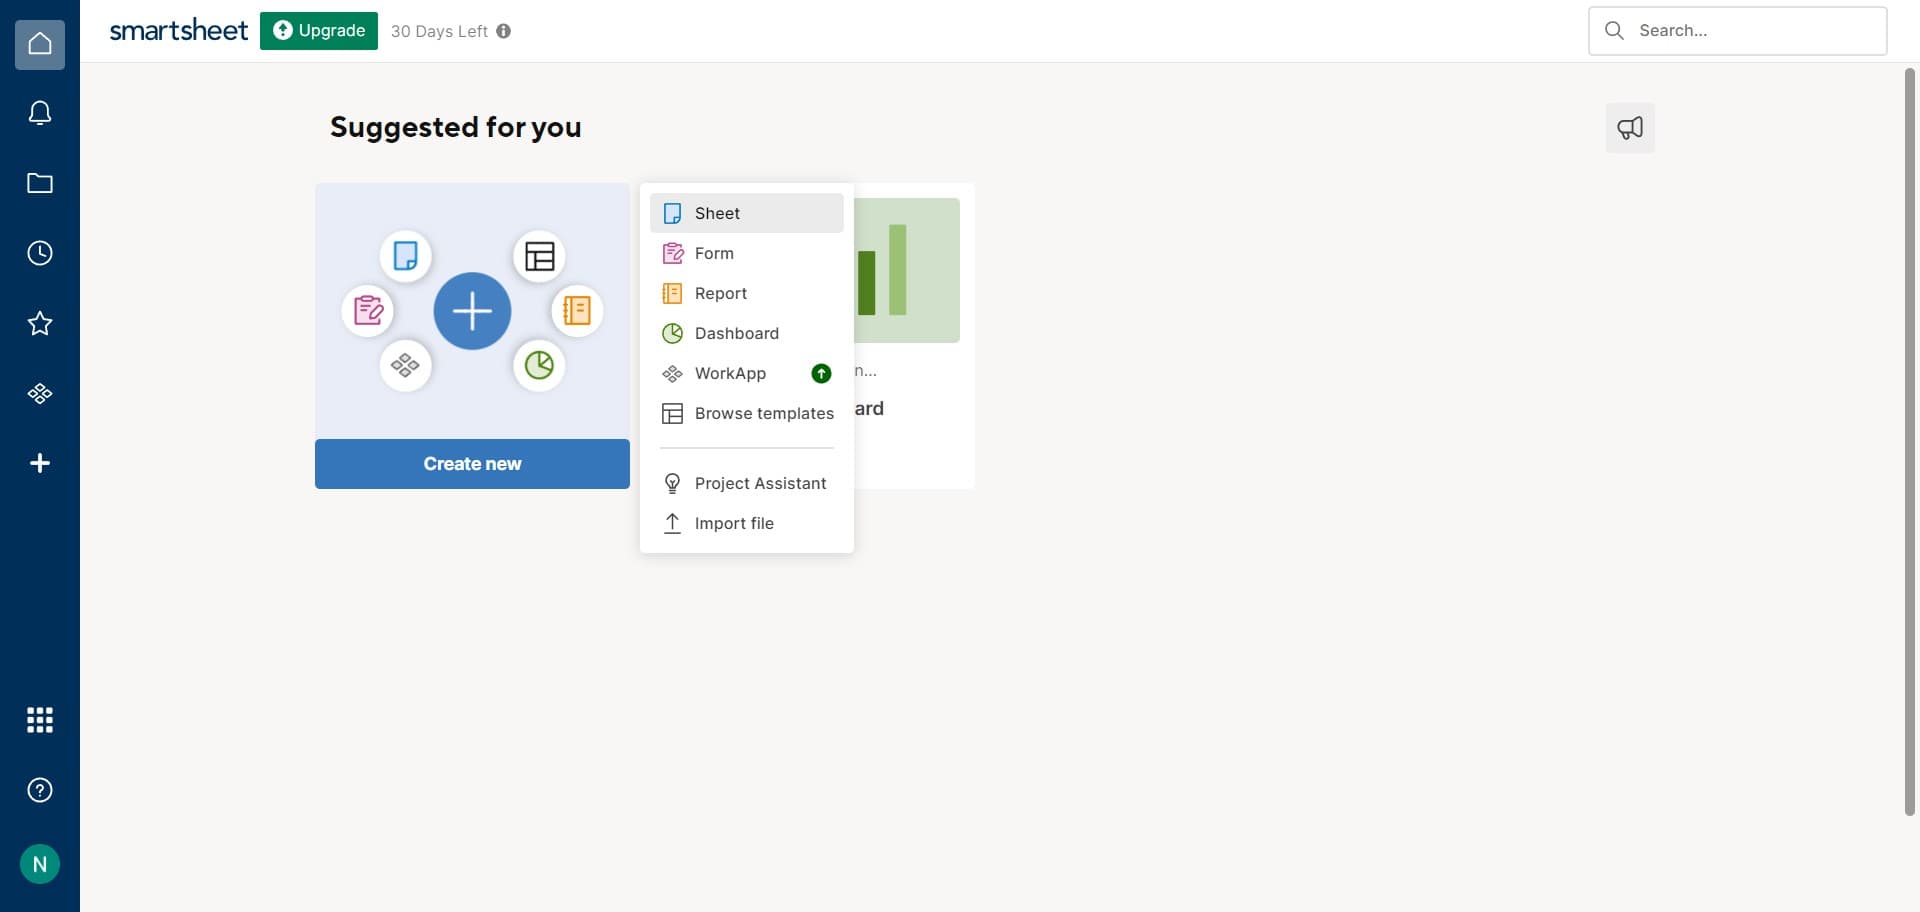The height and width of the screenshot is (912, 1920).
Task: Open the search magnifier icon
Action: pos(1614,30)
